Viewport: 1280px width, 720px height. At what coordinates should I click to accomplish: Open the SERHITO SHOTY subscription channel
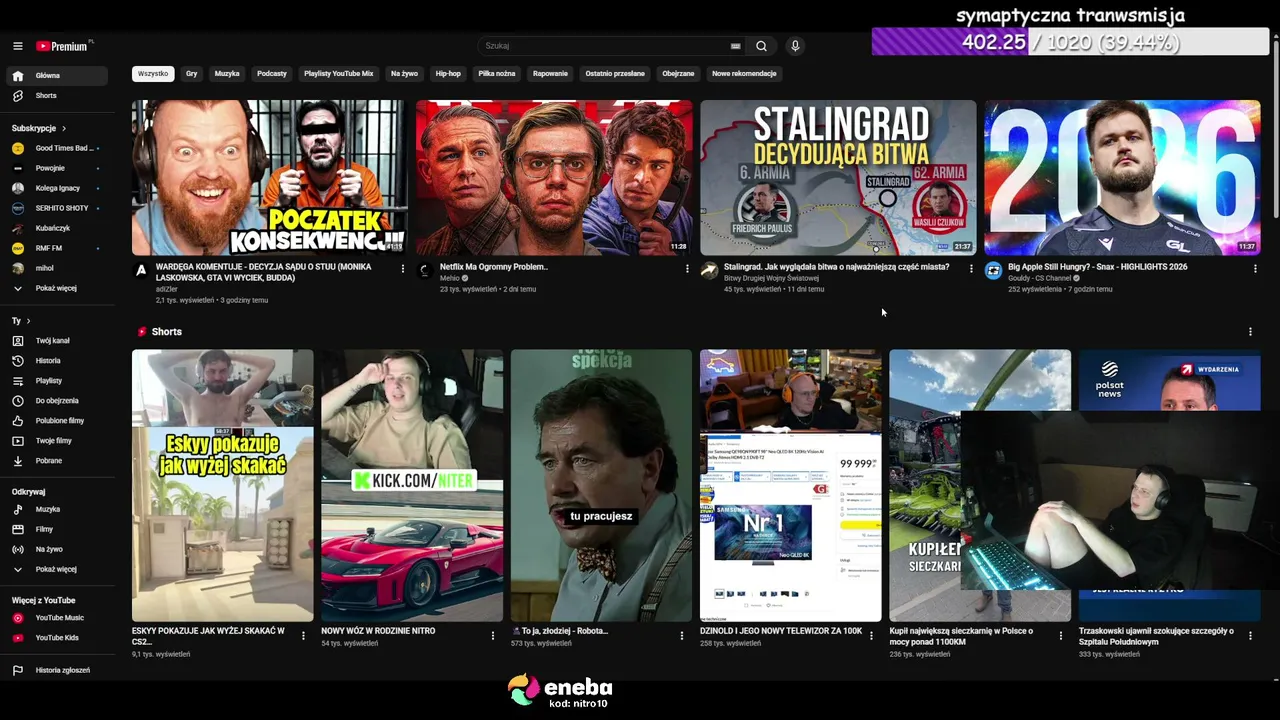58,209
